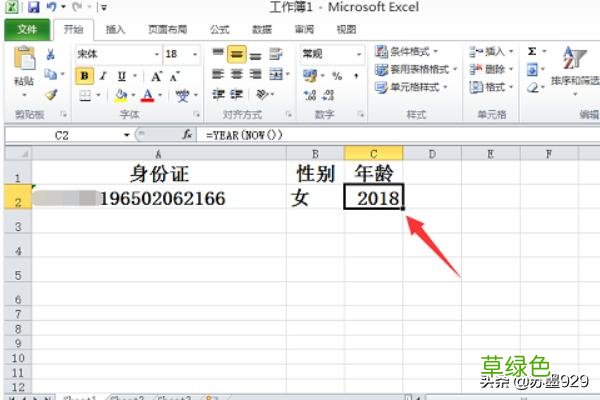Open the font size dropdown
Screen dimensions: 600x400
point(196,54)
